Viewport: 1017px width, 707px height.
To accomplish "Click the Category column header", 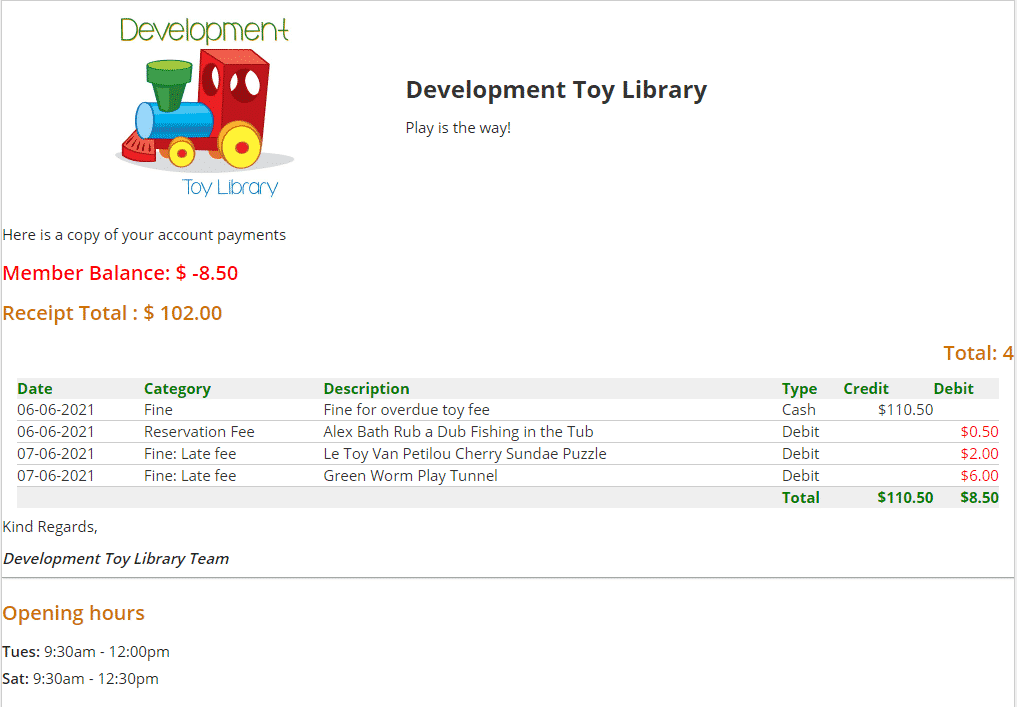I will click(x=177, y=389).
